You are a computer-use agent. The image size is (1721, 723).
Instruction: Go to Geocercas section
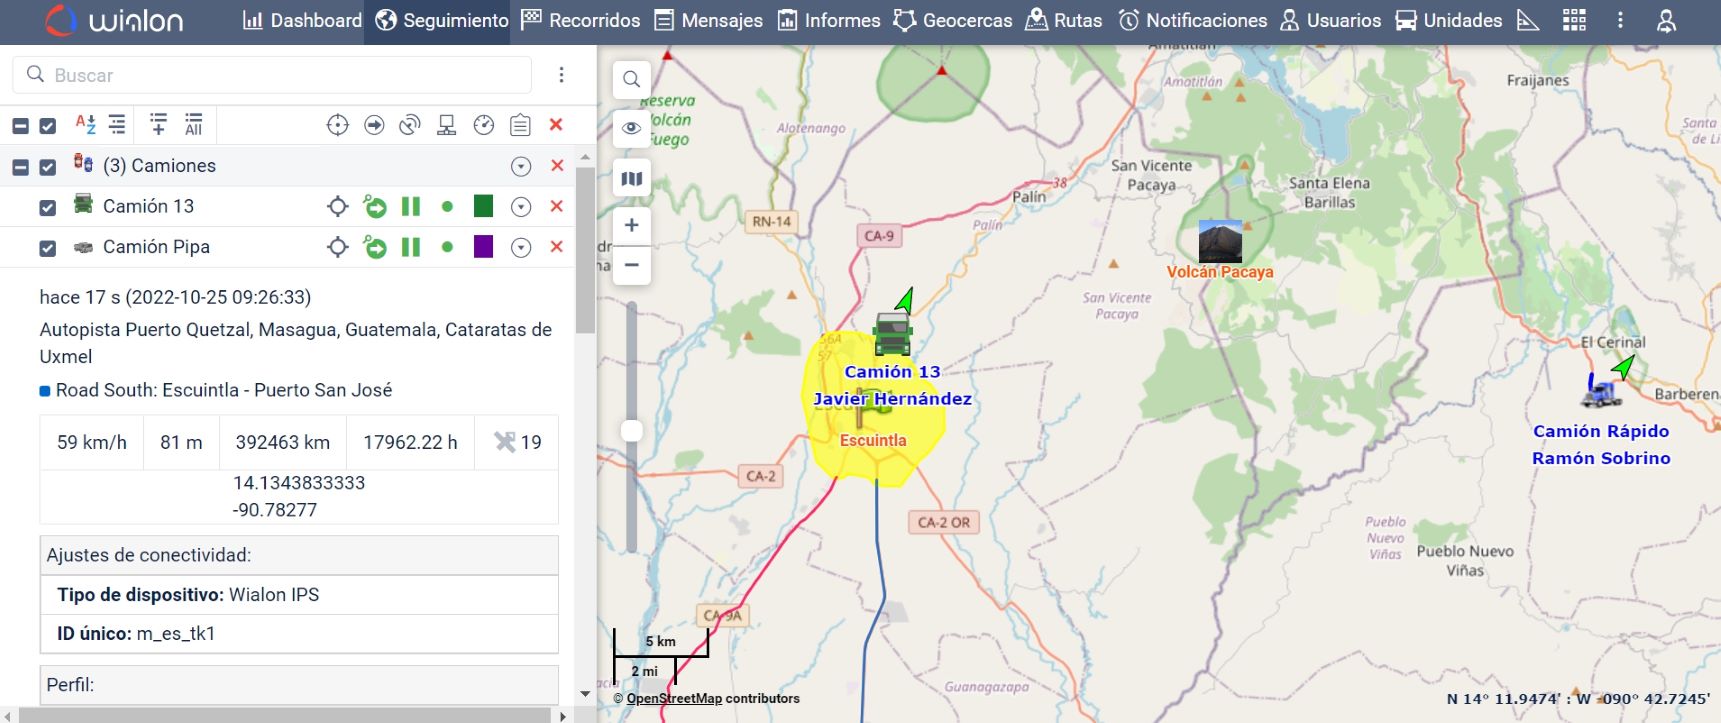(x=953, y=21)
